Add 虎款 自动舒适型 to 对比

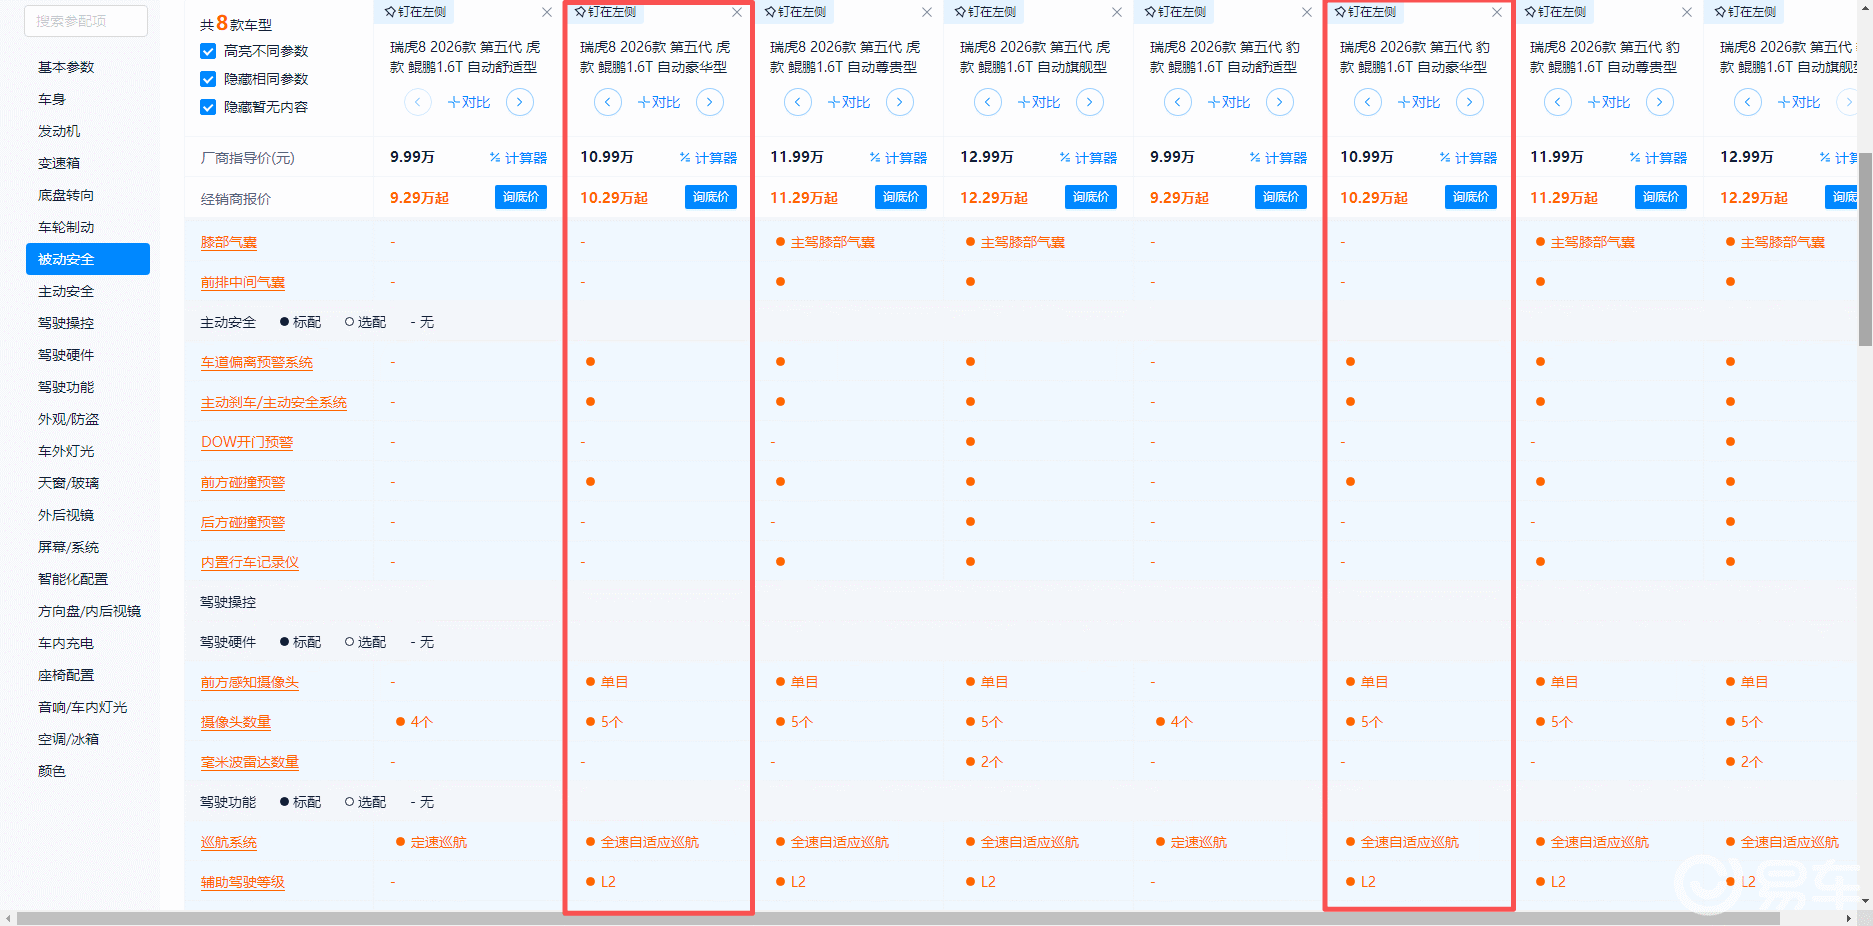click(x=468, y=102)
